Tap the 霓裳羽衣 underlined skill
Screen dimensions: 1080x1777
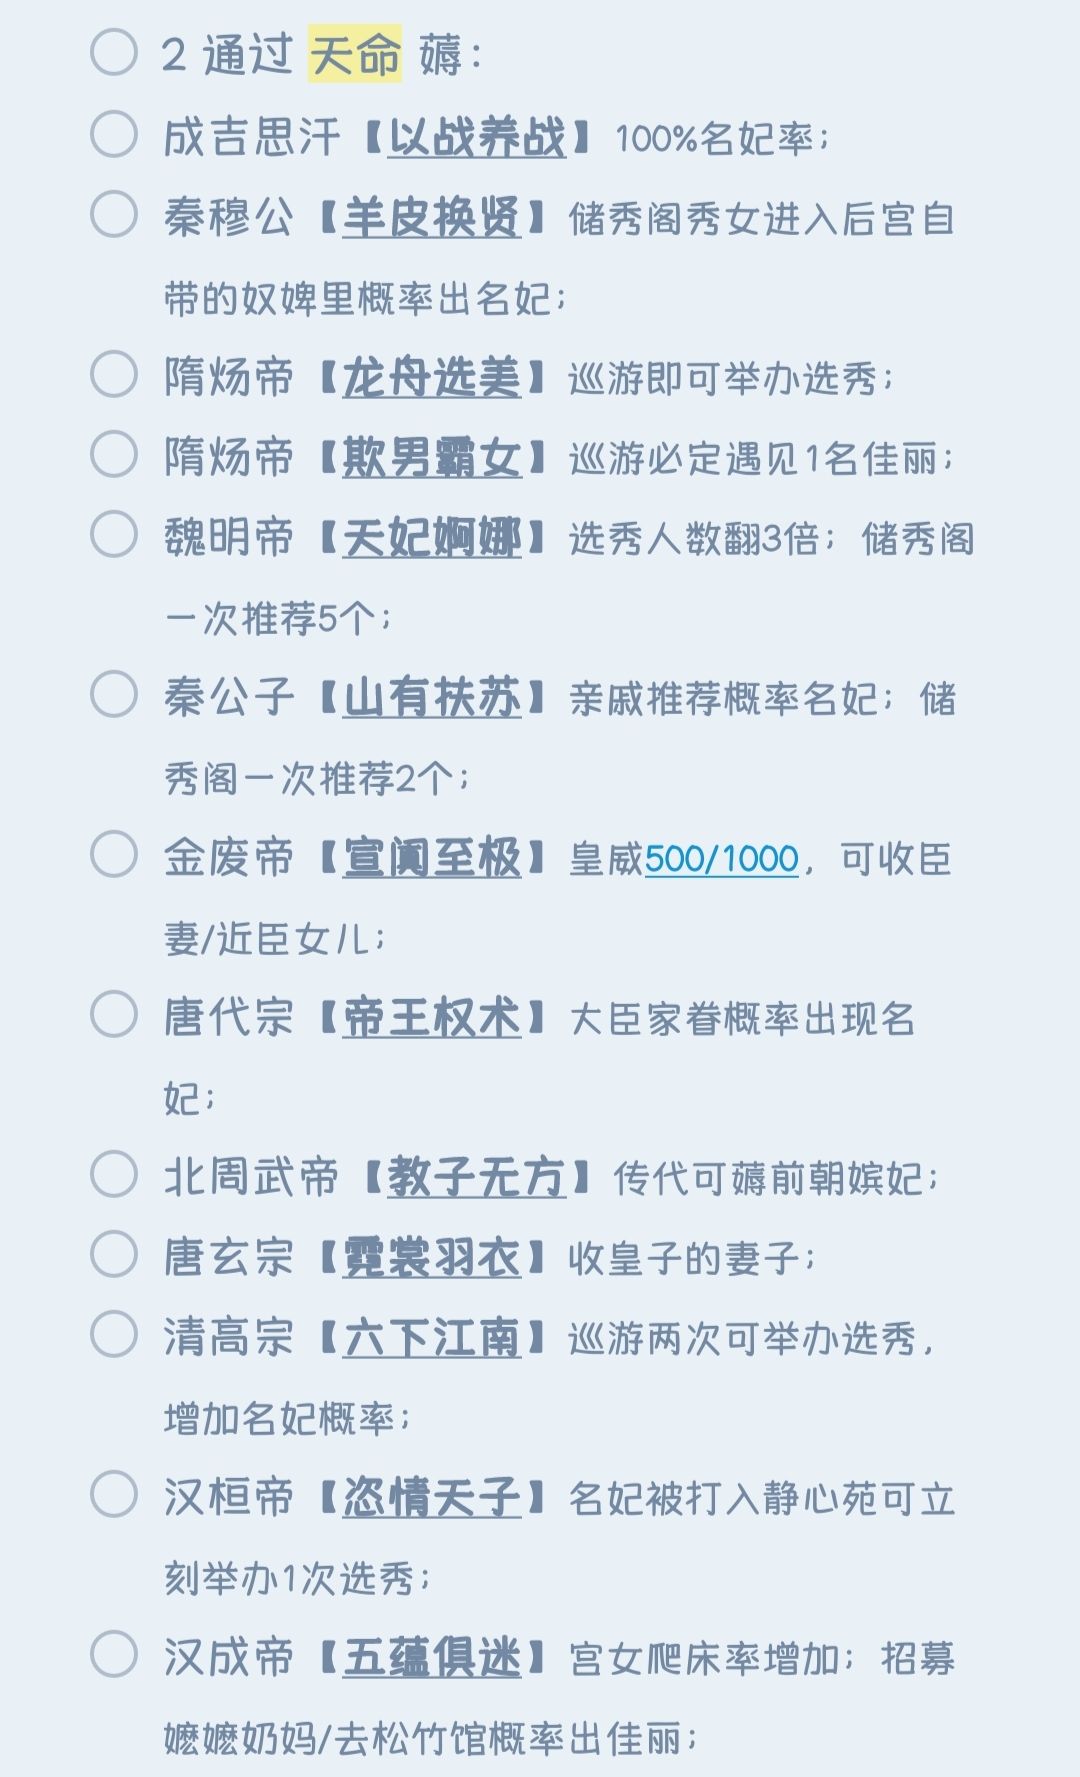click(x=431, y=1258)
